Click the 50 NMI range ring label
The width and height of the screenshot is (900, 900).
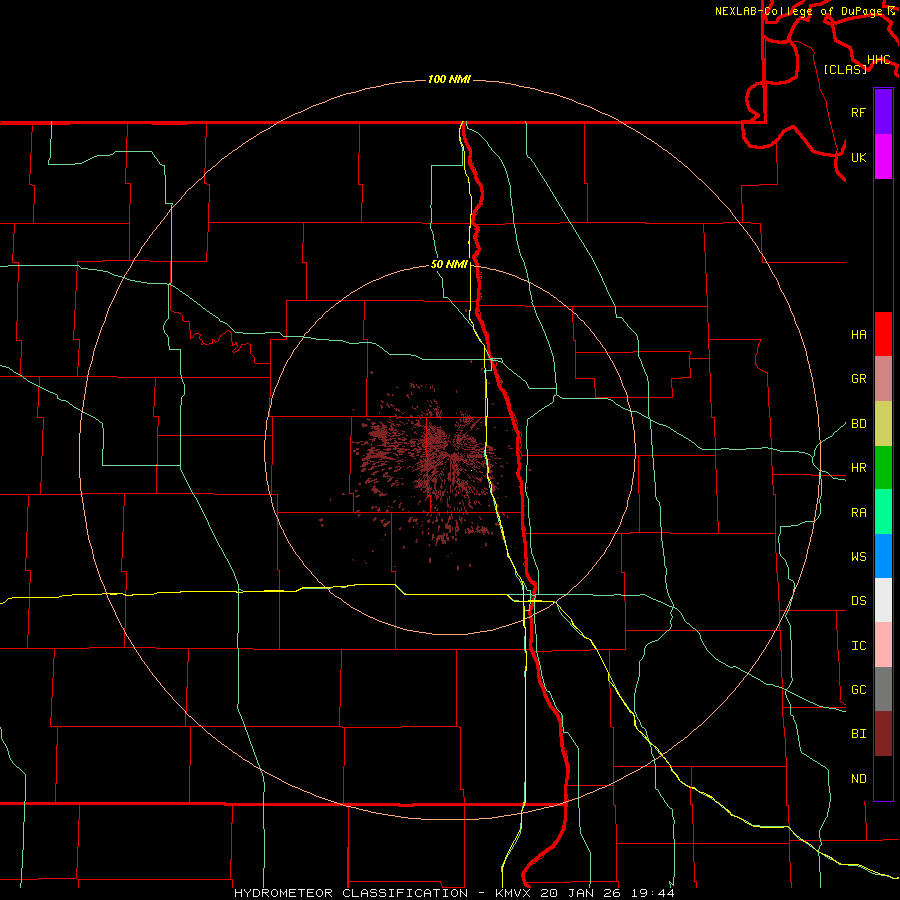click(449, 265)
